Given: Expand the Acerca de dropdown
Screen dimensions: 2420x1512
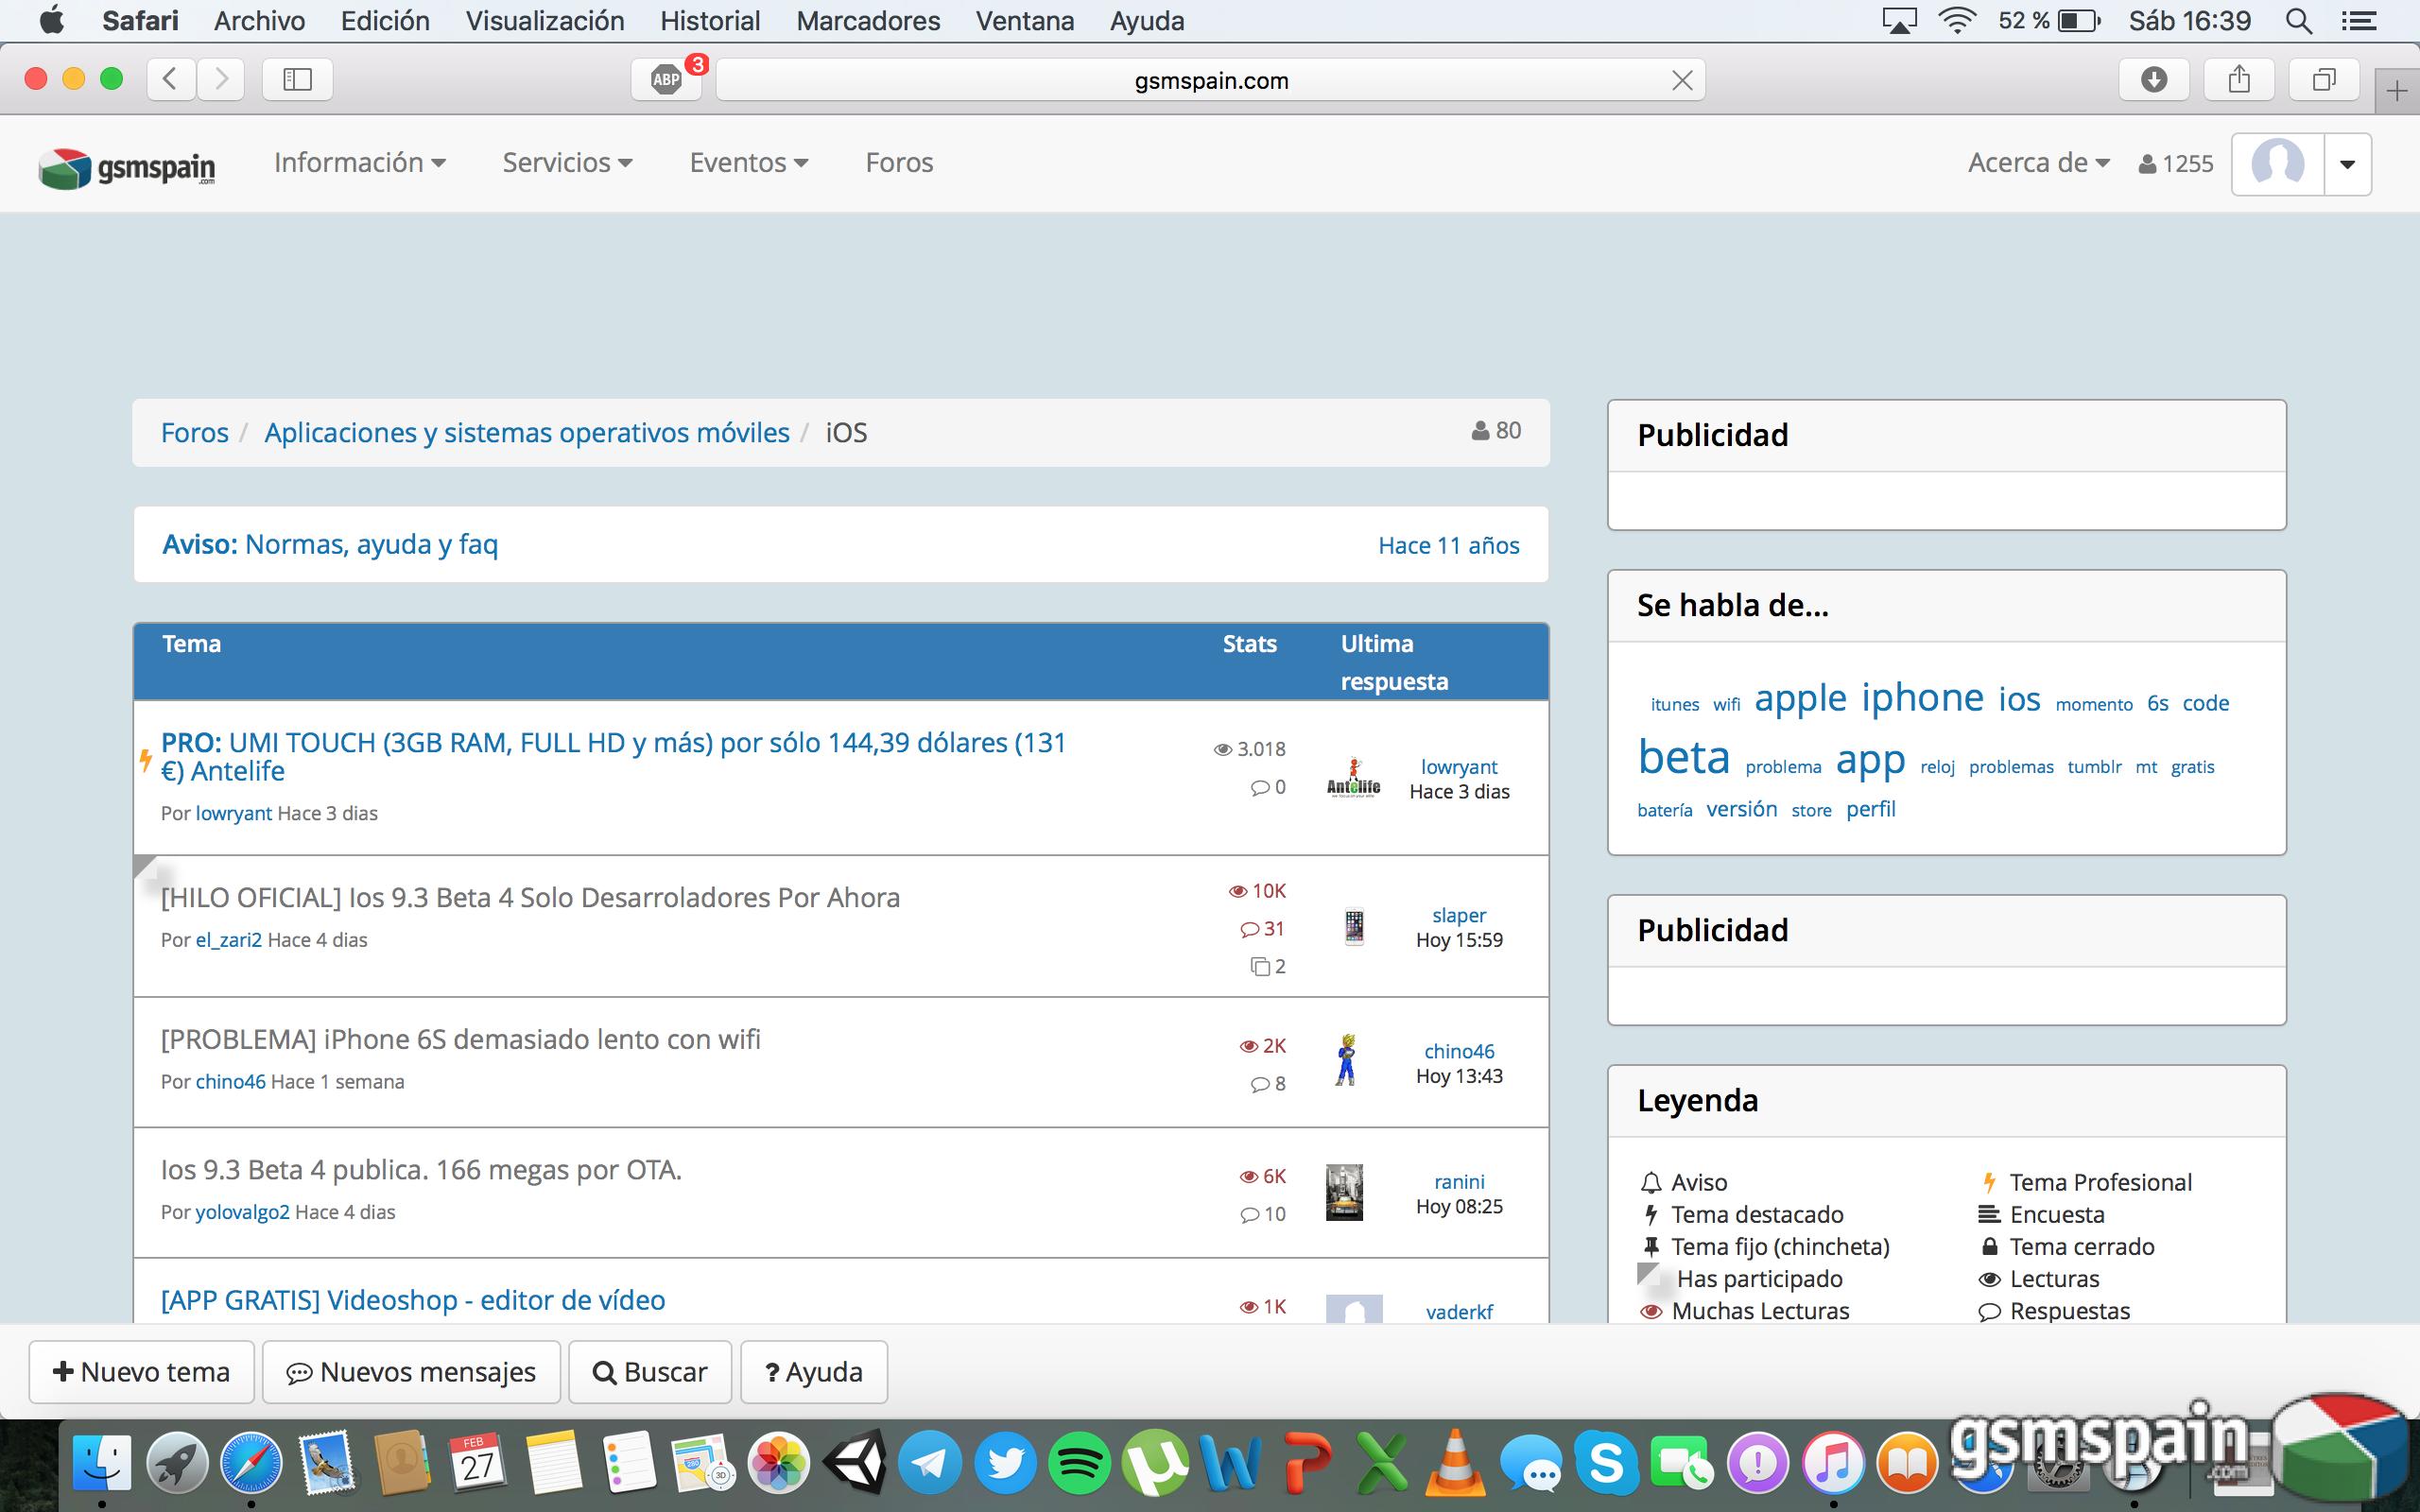Looking at the screenshot, I should click(x=2038, y=162).
